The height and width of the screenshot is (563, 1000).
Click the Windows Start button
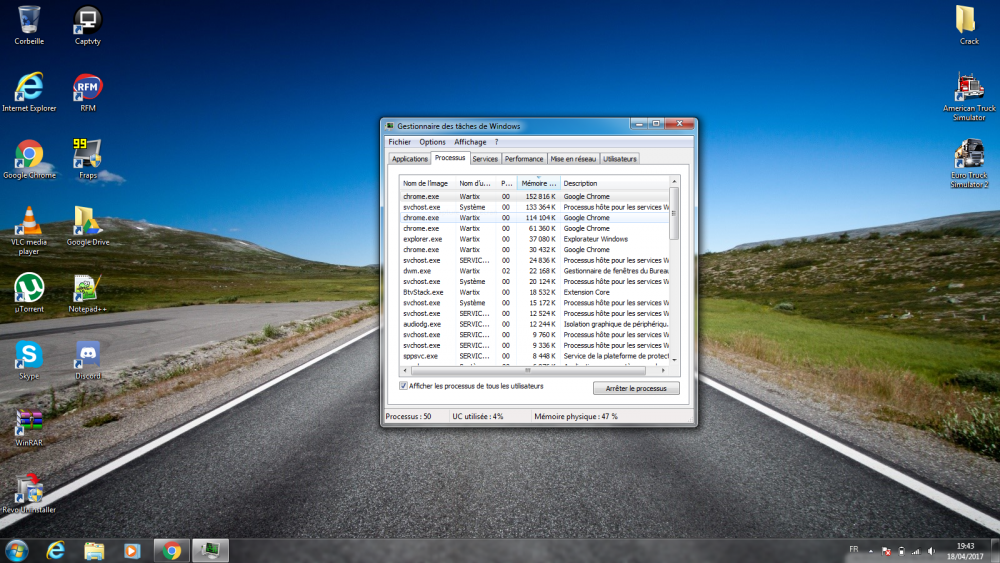[17, 550]
